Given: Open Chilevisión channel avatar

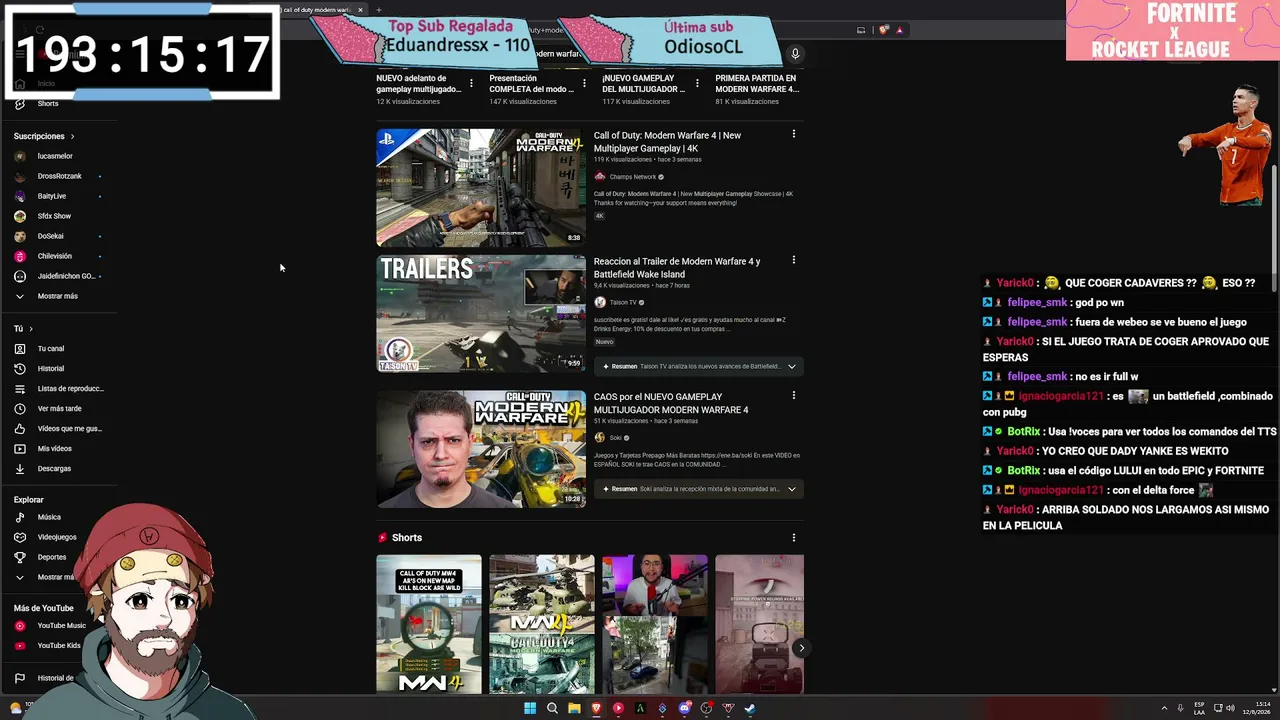Looking at the screenshot, I should (20, 256).
